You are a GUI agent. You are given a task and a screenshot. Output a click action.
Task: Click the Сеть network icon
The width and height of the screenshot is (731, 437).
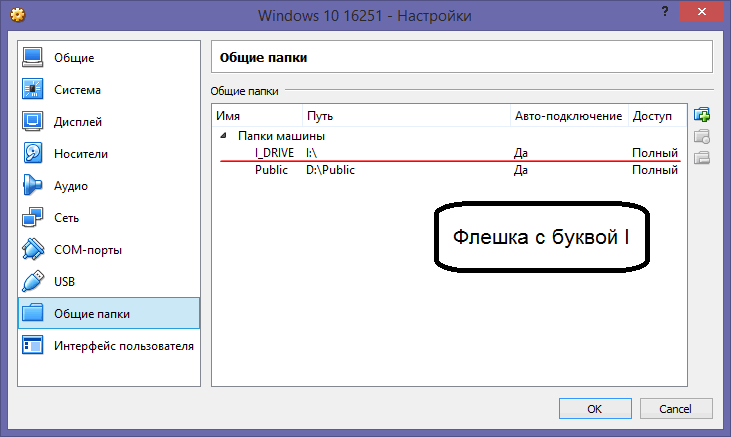click(x=33, y=217)
